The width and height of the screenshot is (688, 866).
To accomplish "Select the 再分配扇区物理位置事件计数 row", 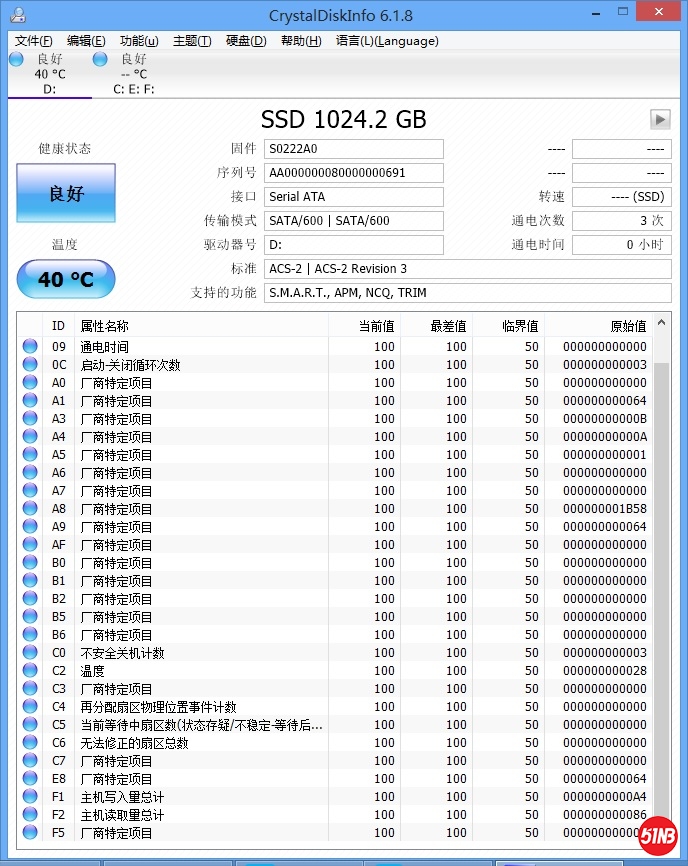I will pos(336,706).
